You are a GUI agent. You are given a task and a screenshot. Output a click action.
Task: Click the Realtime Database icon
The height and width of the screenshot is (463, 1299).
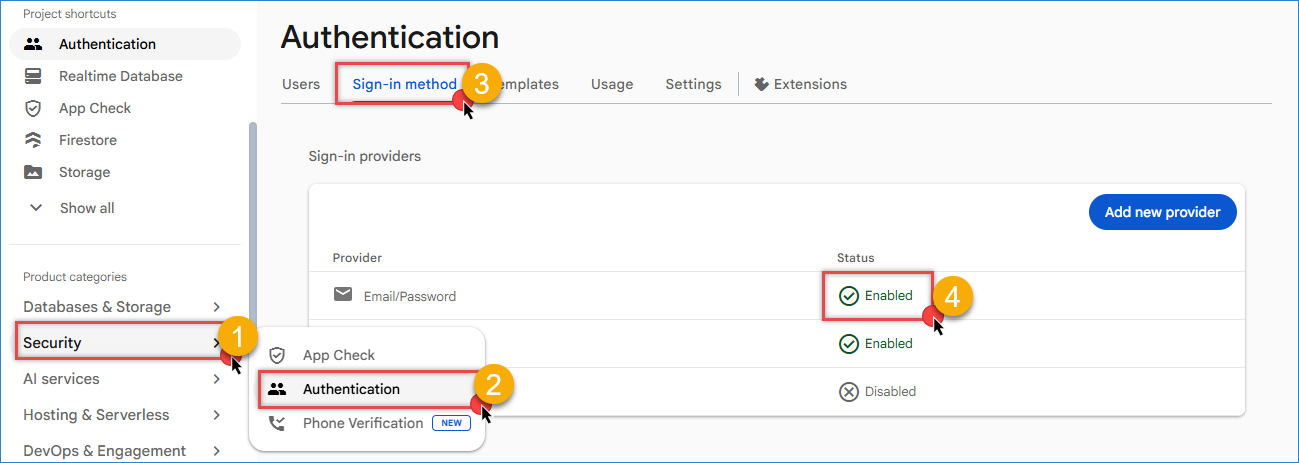tap(34, 76)
